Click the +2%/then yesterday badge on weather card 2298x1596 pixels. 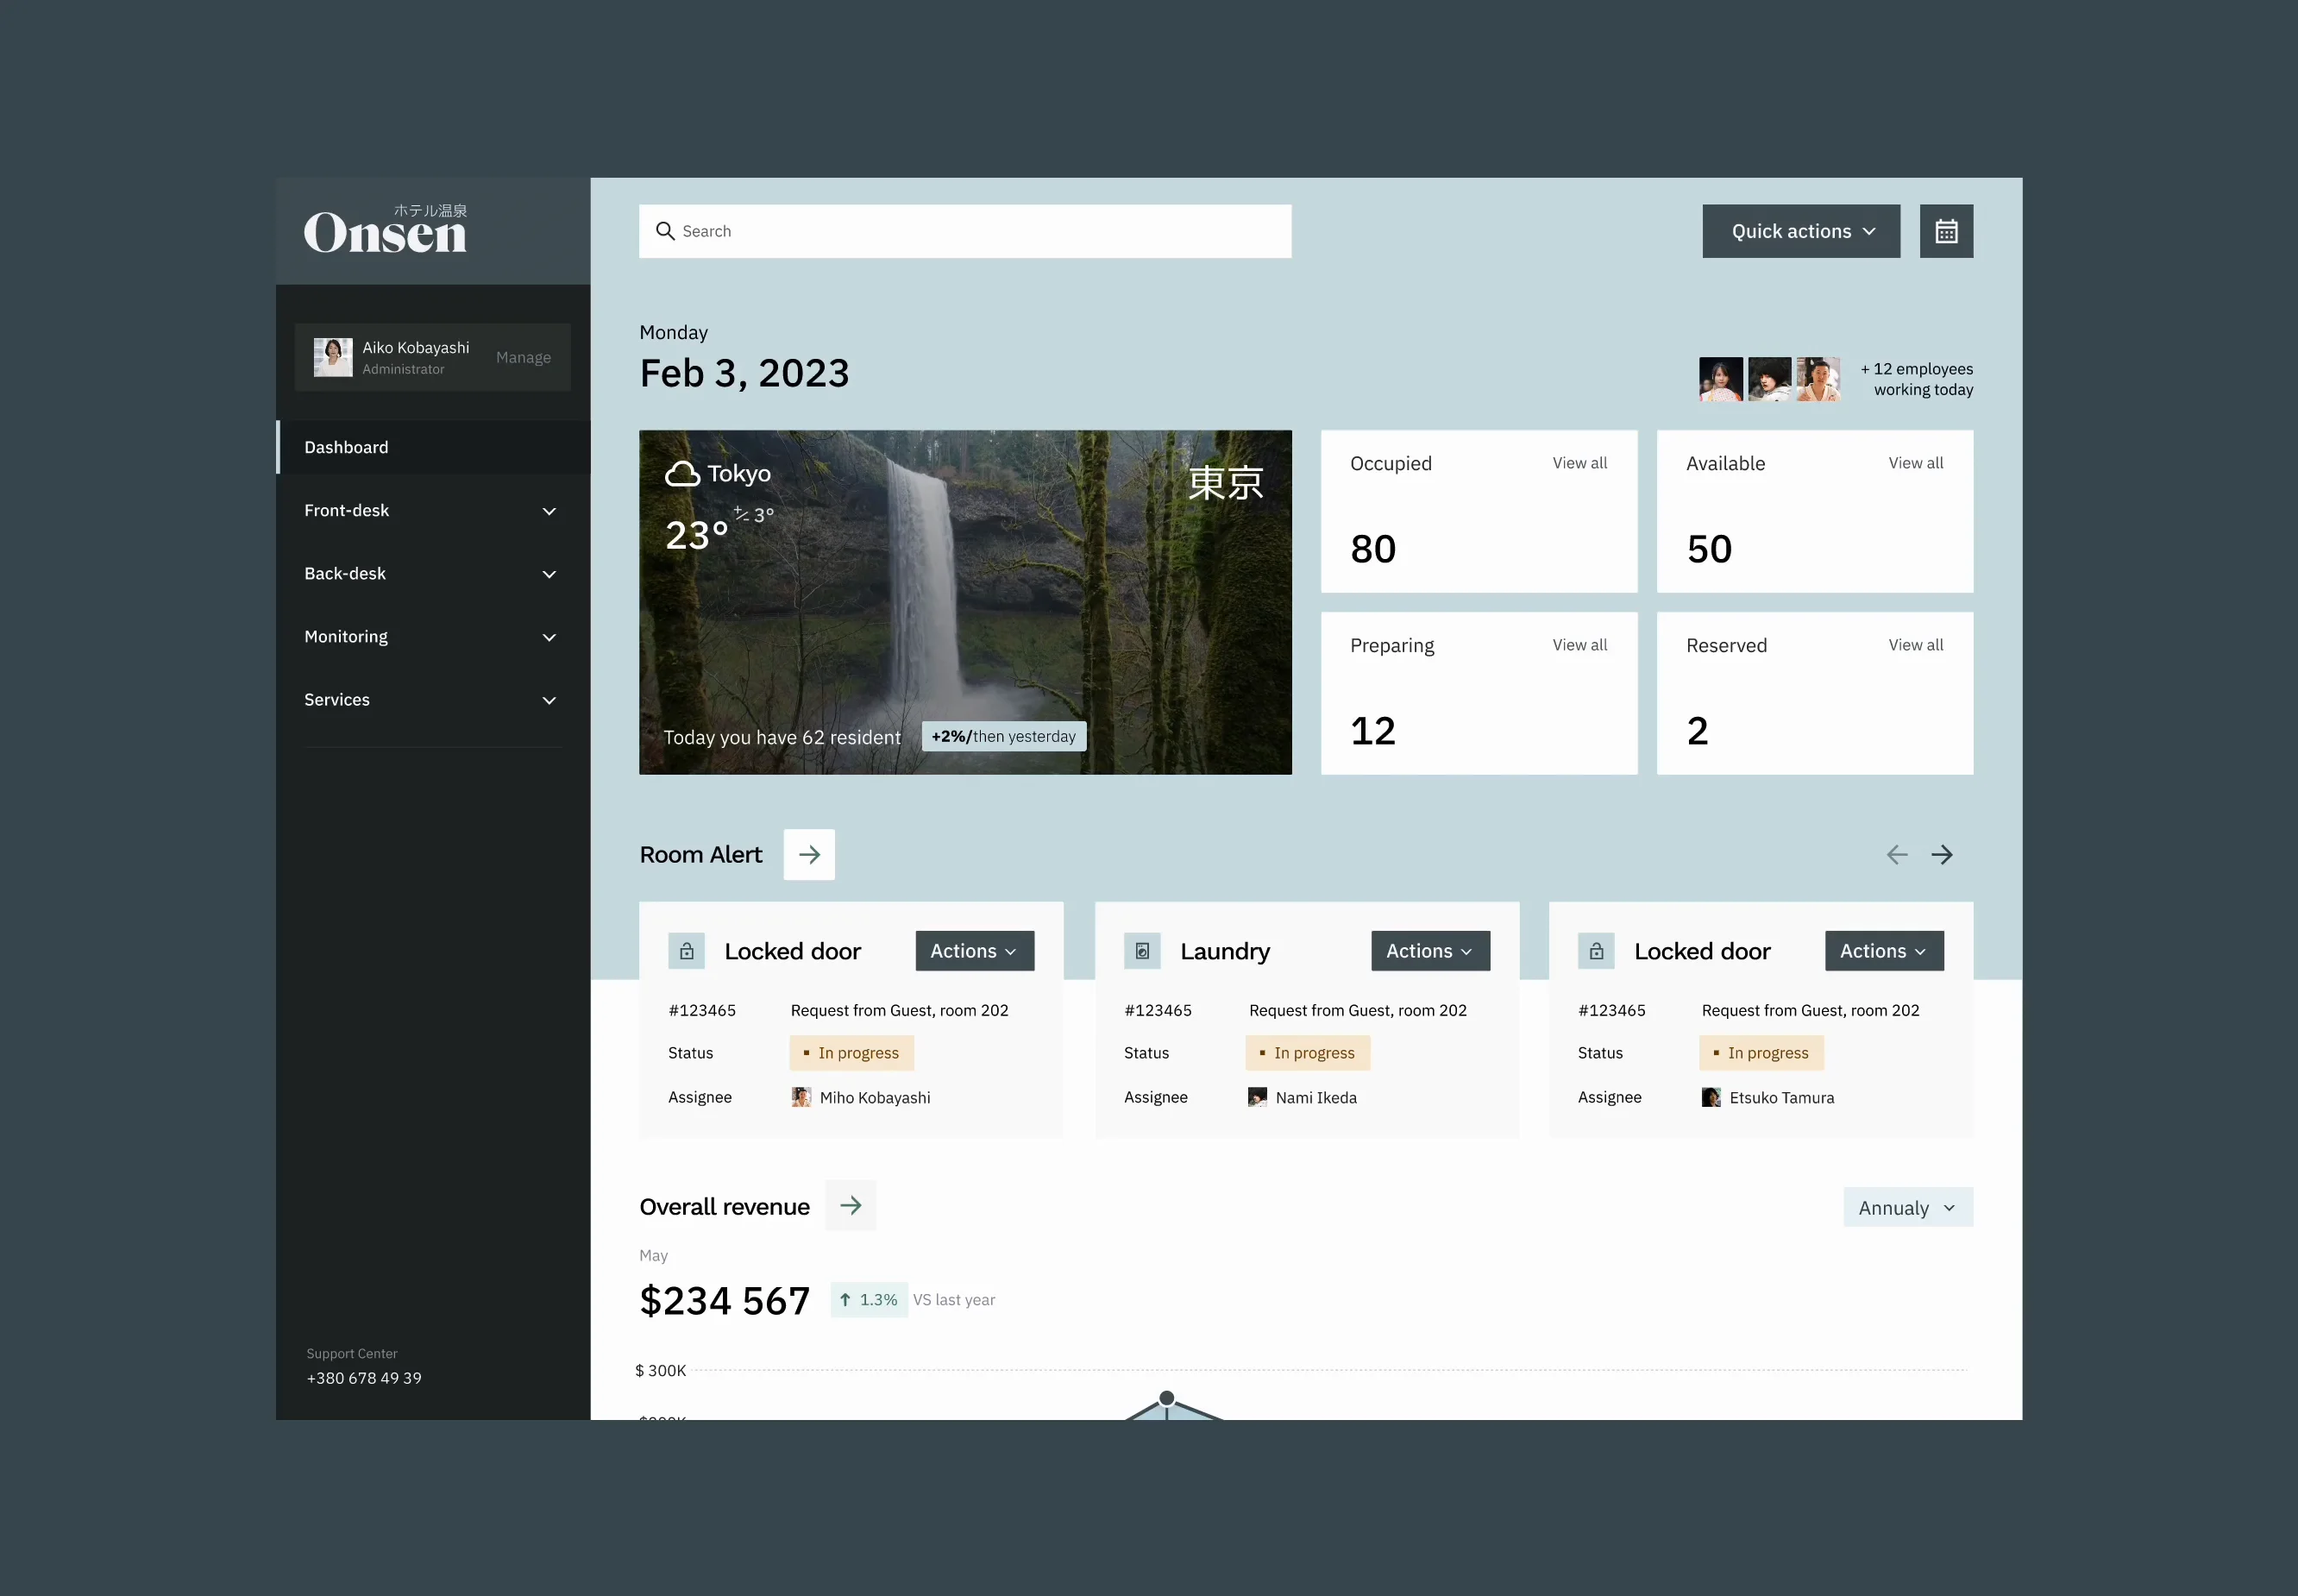pos(1002,736)
